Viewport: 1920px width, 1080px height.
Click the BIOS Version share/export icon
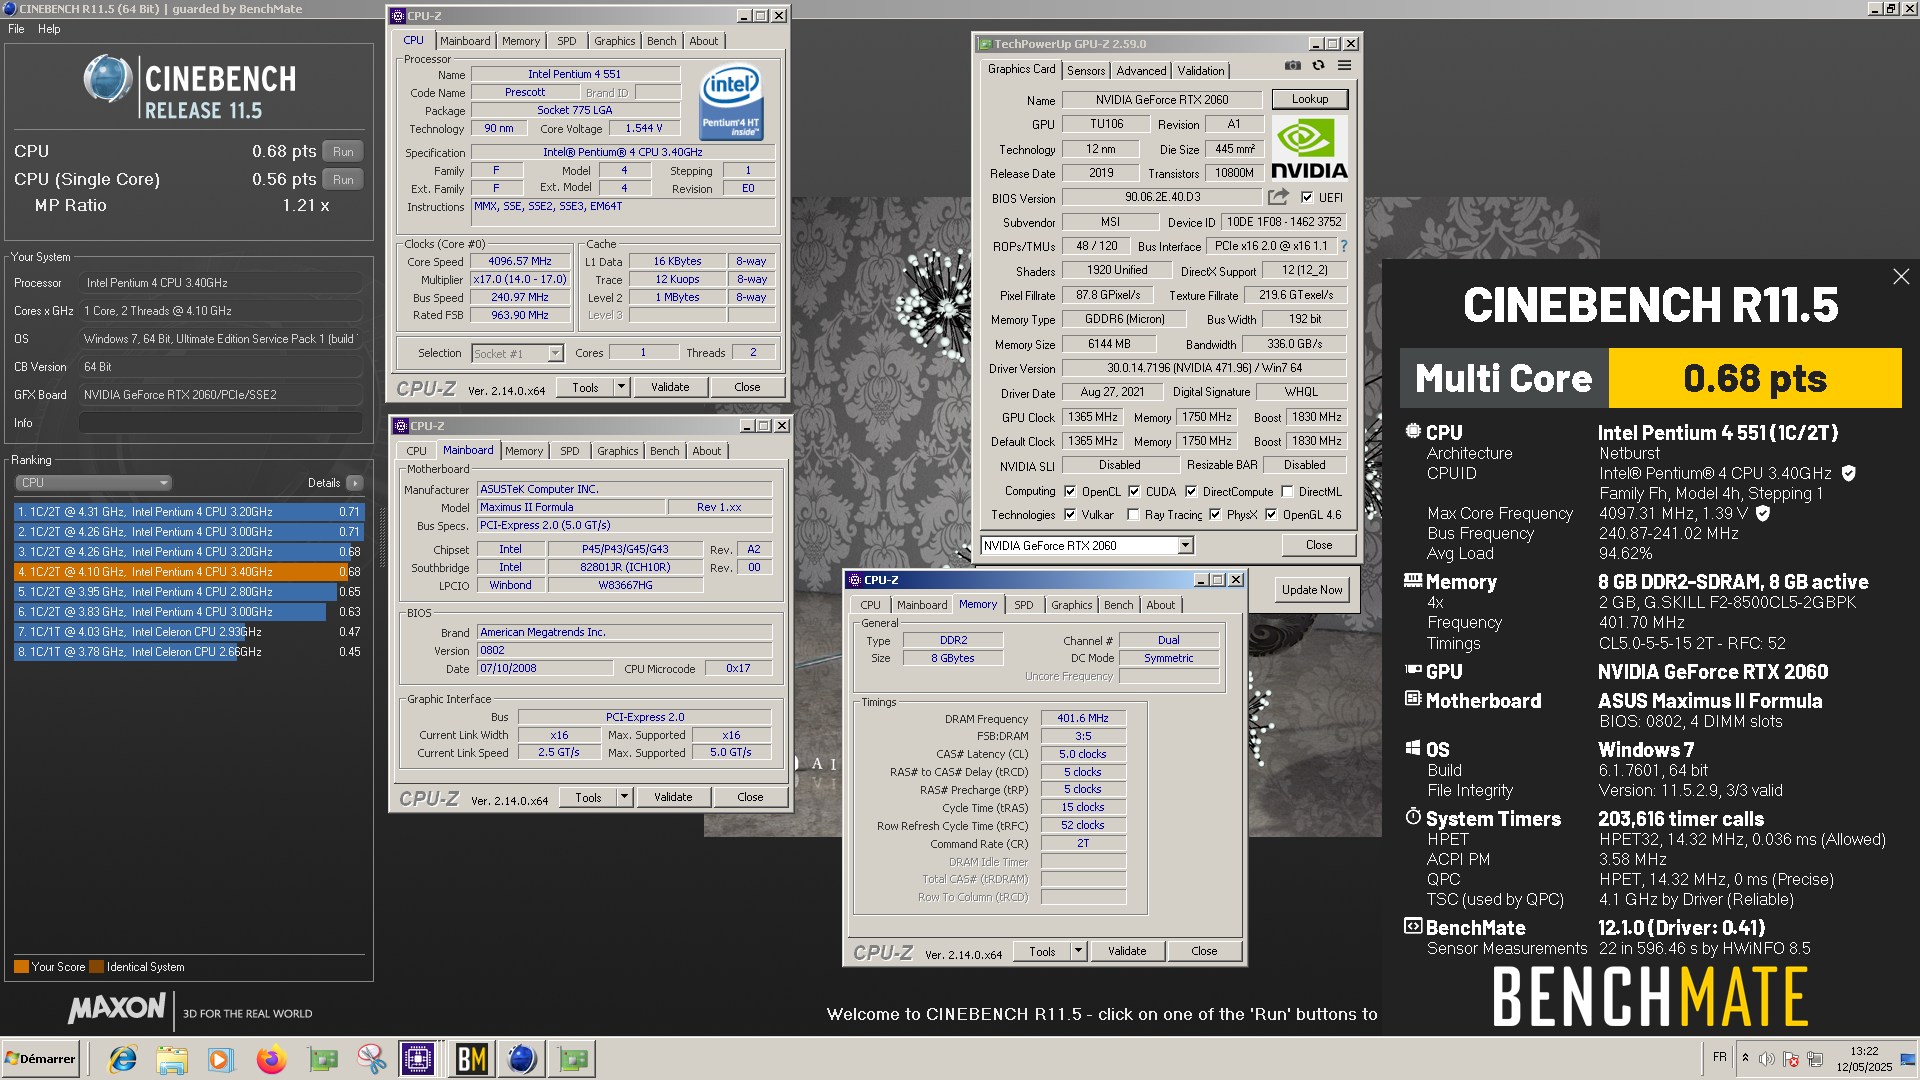(x=1278, y=197)
